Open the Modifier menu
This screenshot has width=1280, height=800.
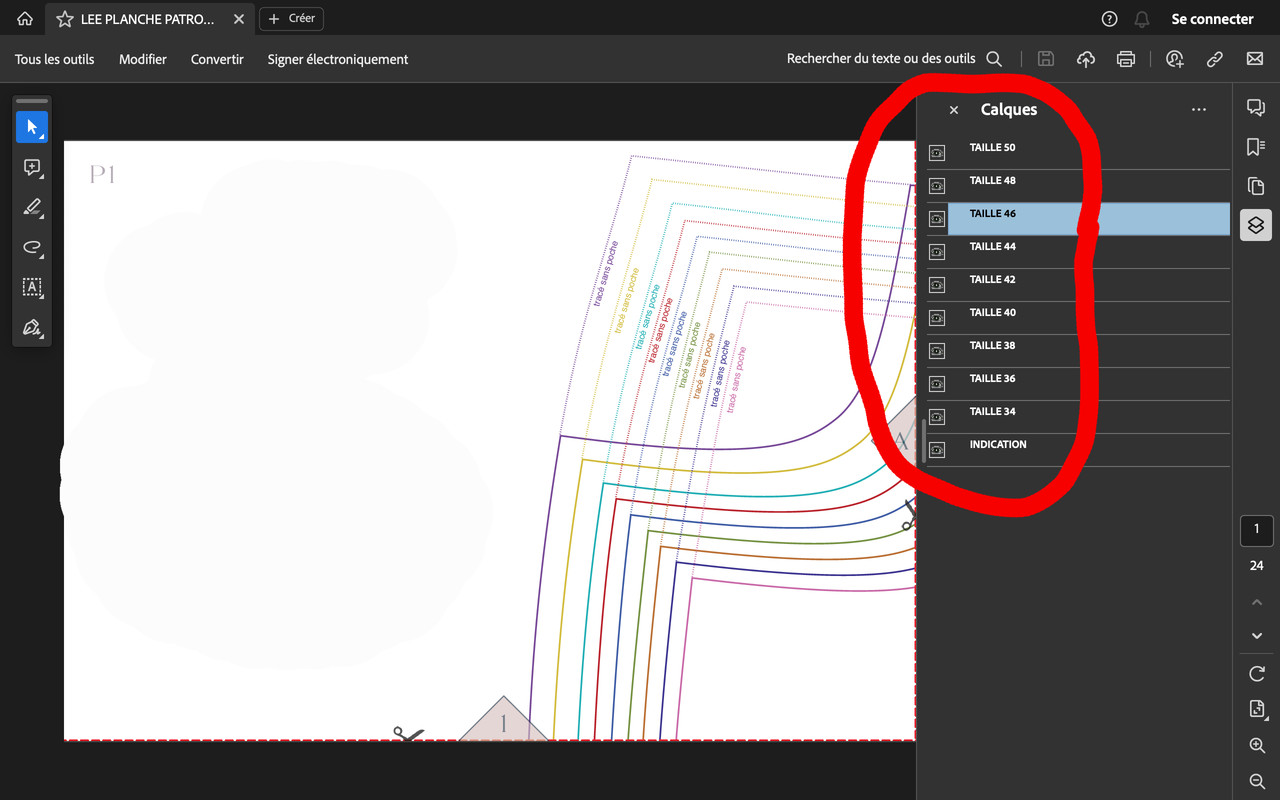(142, 59)
